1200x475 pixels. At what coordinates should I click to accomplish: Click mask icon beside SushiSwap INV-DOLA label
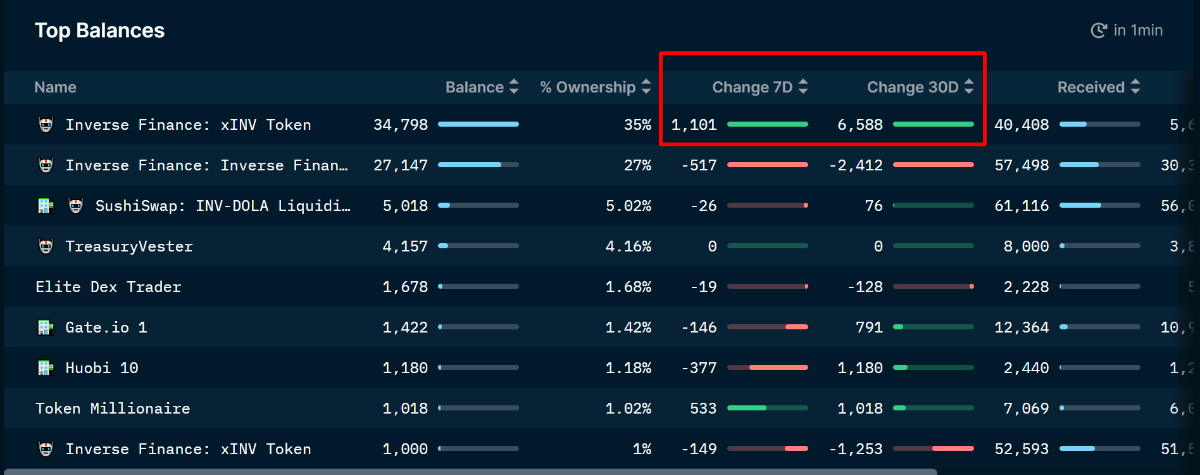coord(75,206)
